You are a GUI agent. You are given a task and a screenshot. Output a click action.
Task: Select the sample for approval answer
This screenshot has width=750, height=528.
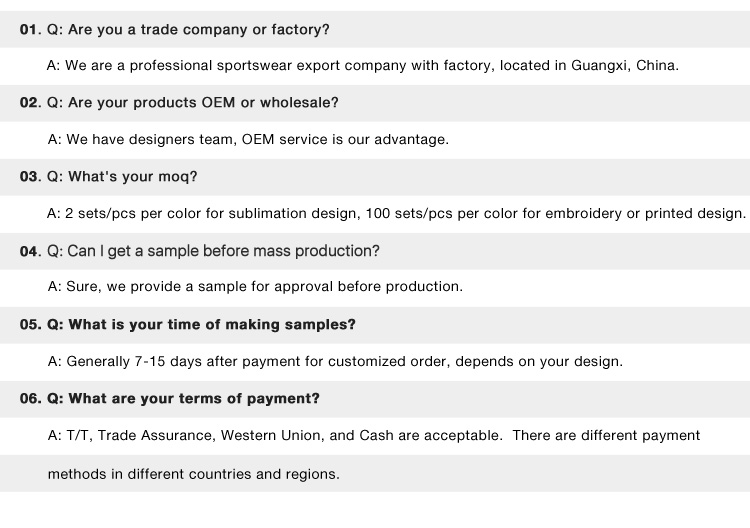point(255,287)
